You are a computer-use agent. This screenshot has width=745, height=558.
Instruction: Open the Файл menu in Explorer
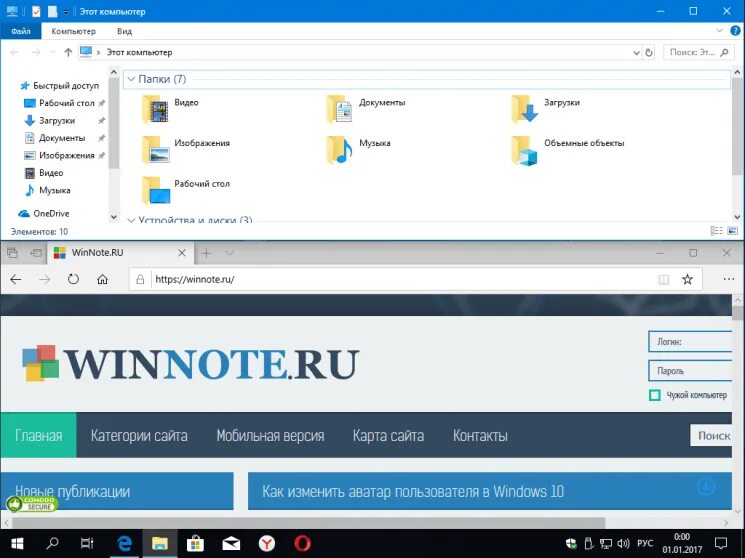point(20,31)
